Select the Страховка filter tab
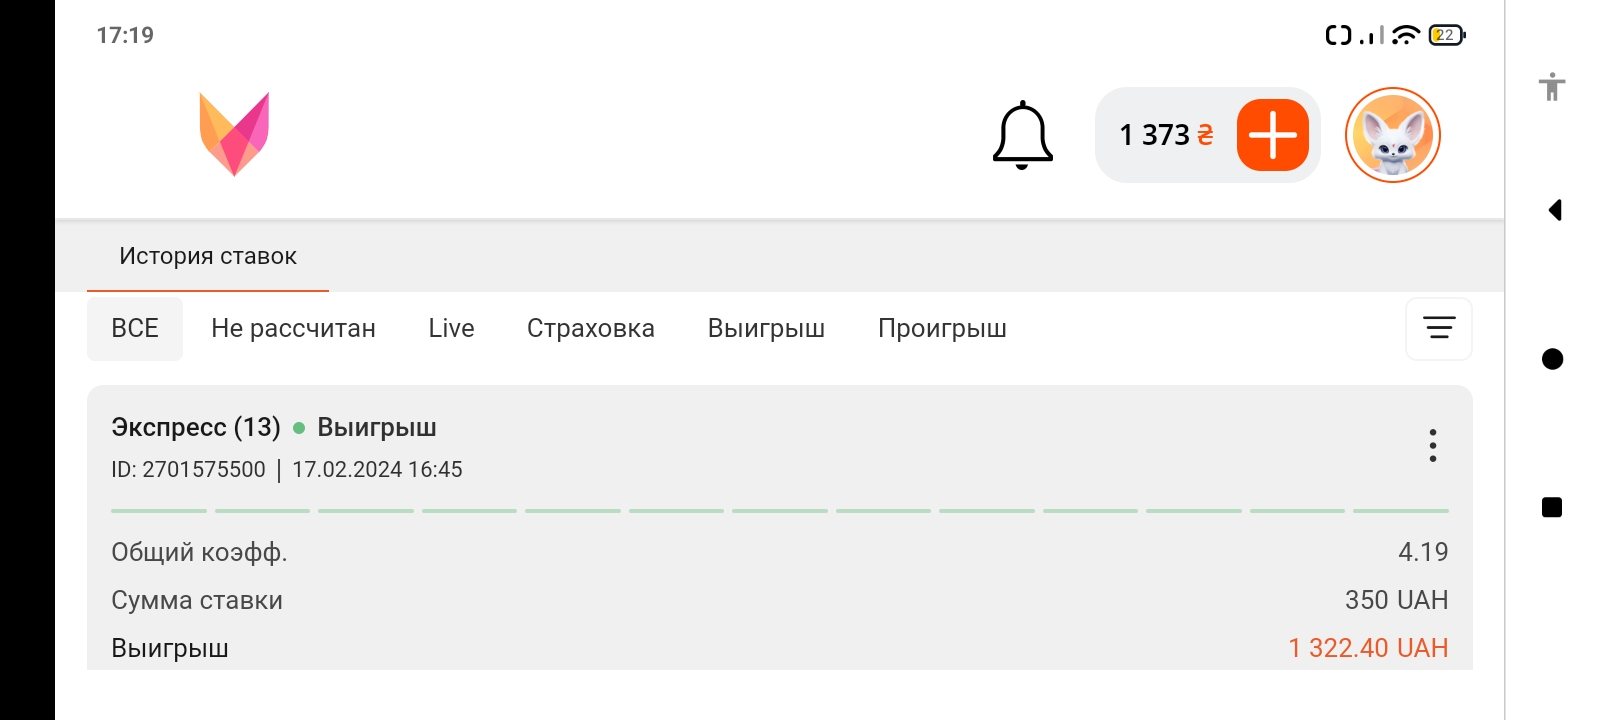Screen dimensions: 1600x720 click(x=590, y=328)
